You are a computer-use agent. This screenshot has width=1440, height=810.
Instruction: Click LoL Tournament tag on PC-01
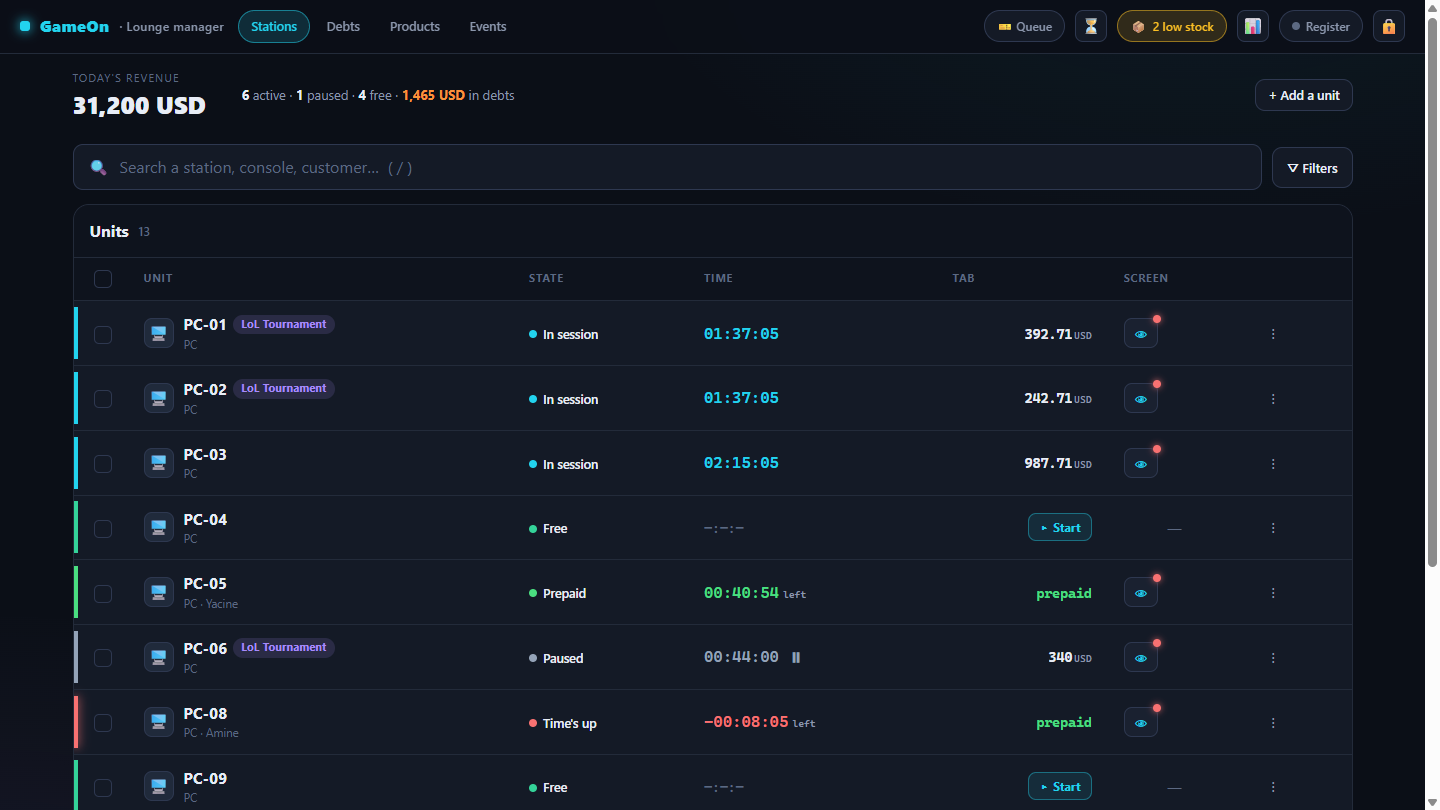[284, 324]
